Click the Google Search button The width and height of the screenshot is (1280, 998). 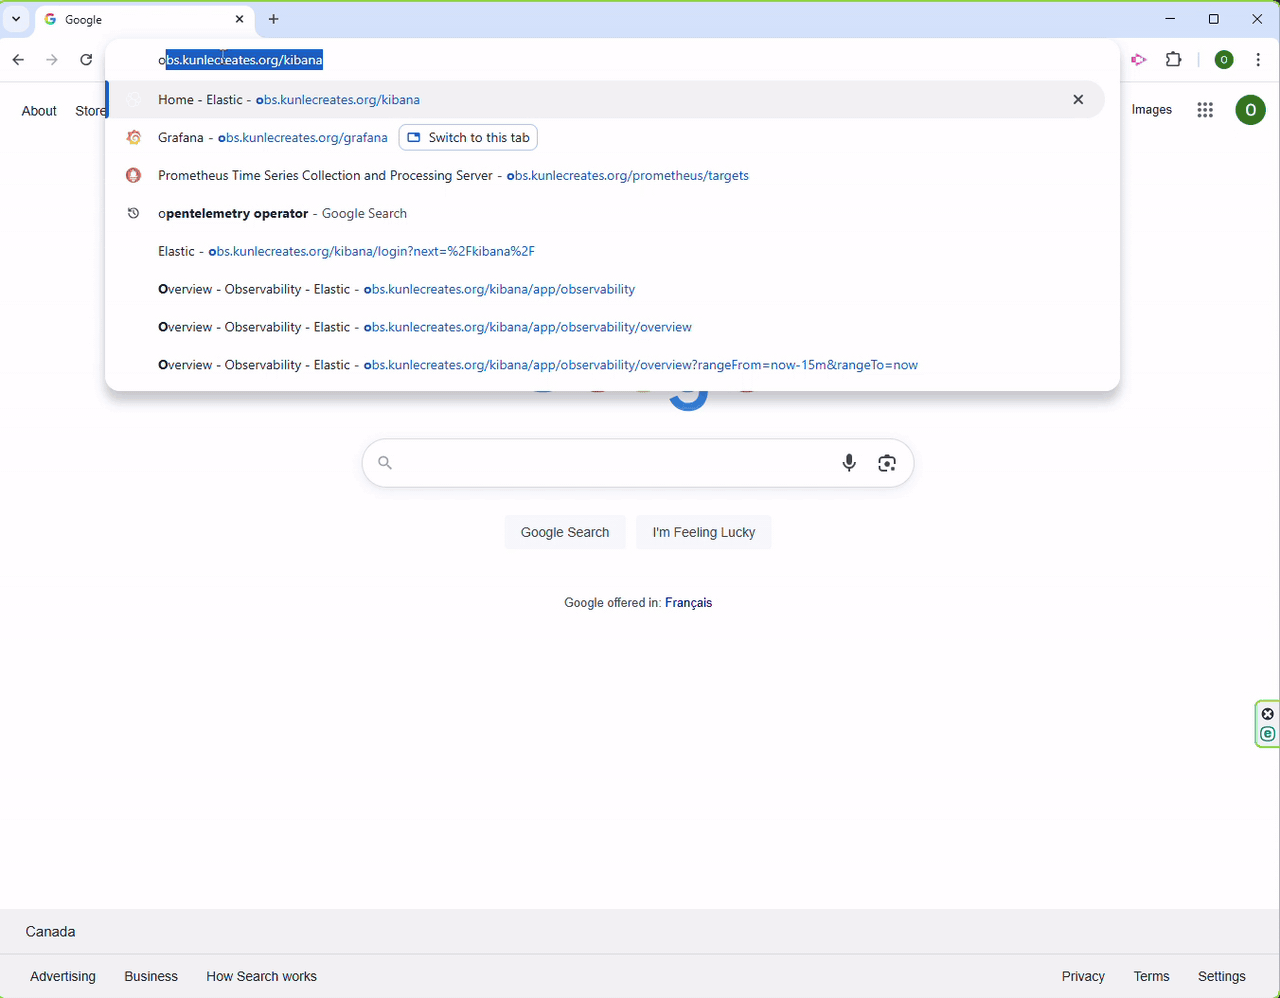565,532
